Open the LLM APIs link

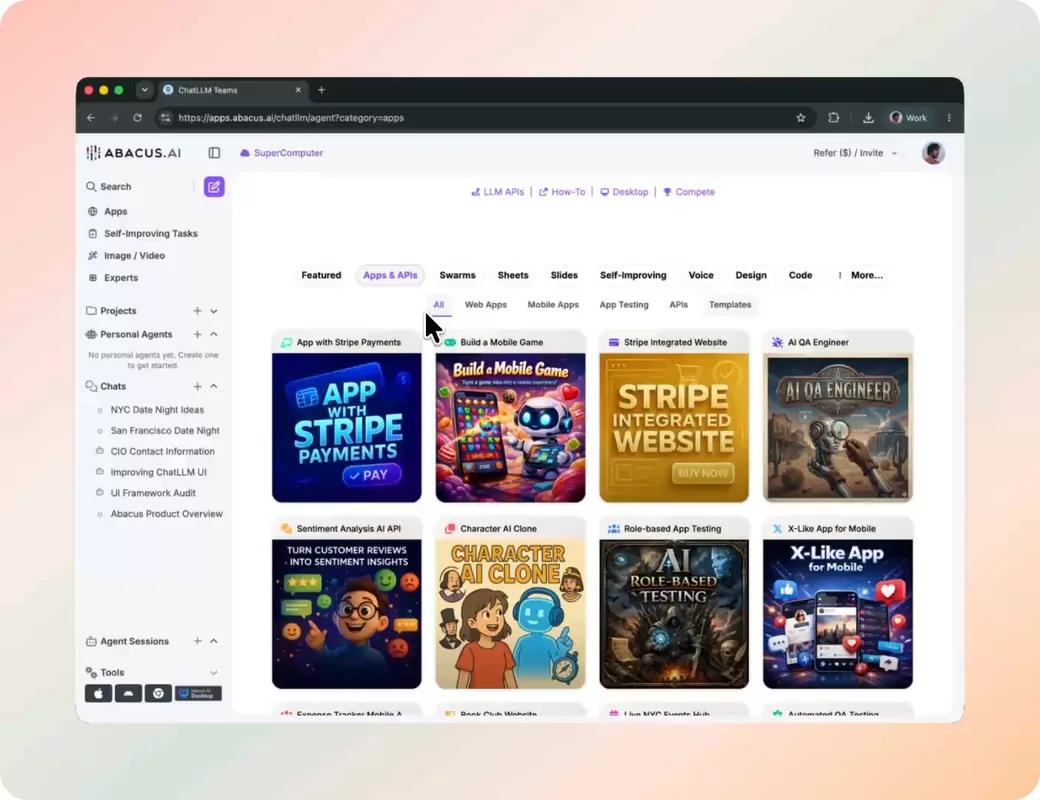[x=497, y=192]
